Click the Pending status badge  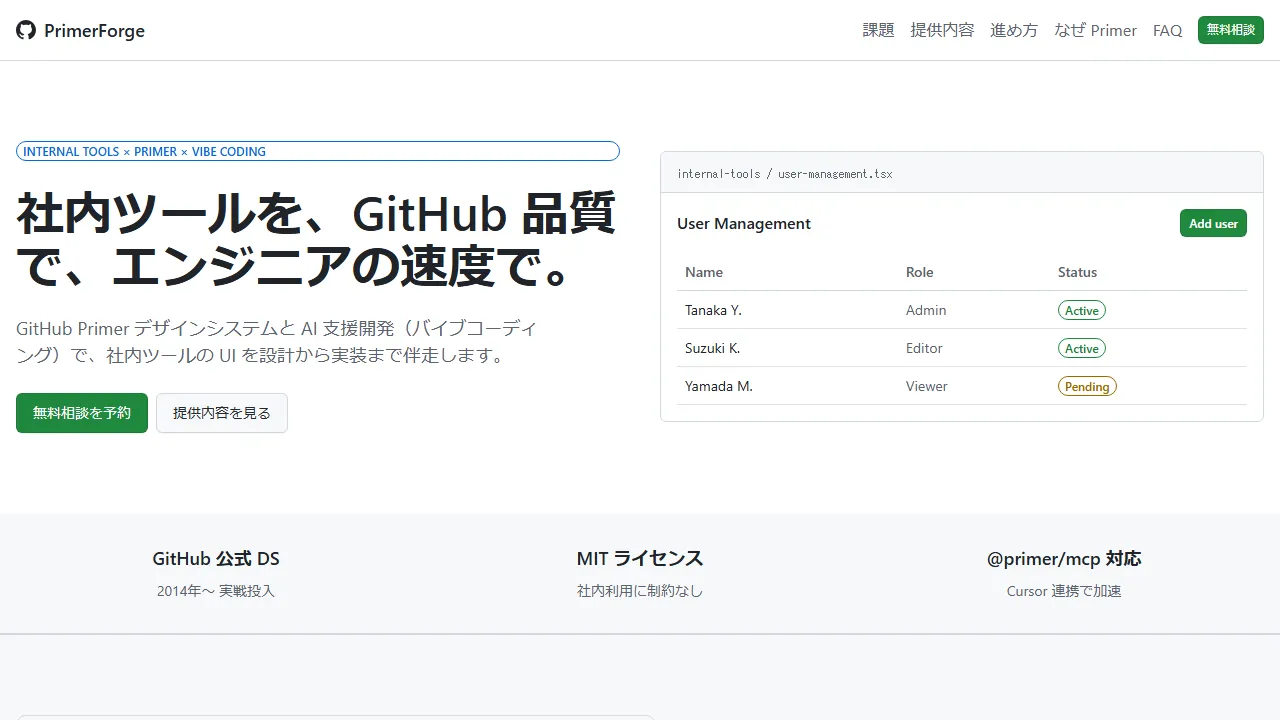click(1087, 387)
